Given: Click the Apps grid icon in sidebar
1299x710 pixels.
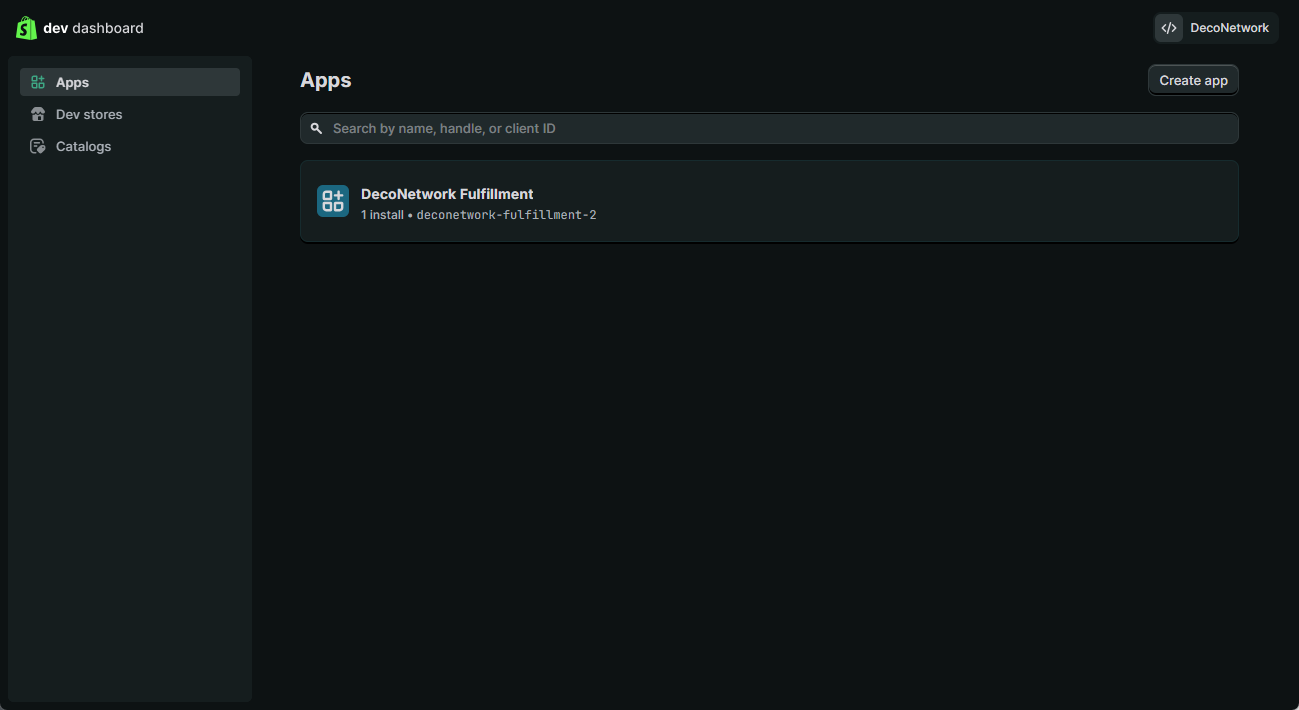Looking at the screenshot, I should [38, 82].
